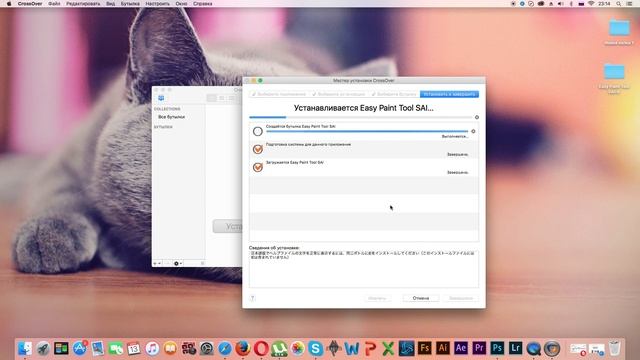Select Все бутылки in bottles sidebar
The width and height of the screenshot is (640, 360).
[171, 117]
